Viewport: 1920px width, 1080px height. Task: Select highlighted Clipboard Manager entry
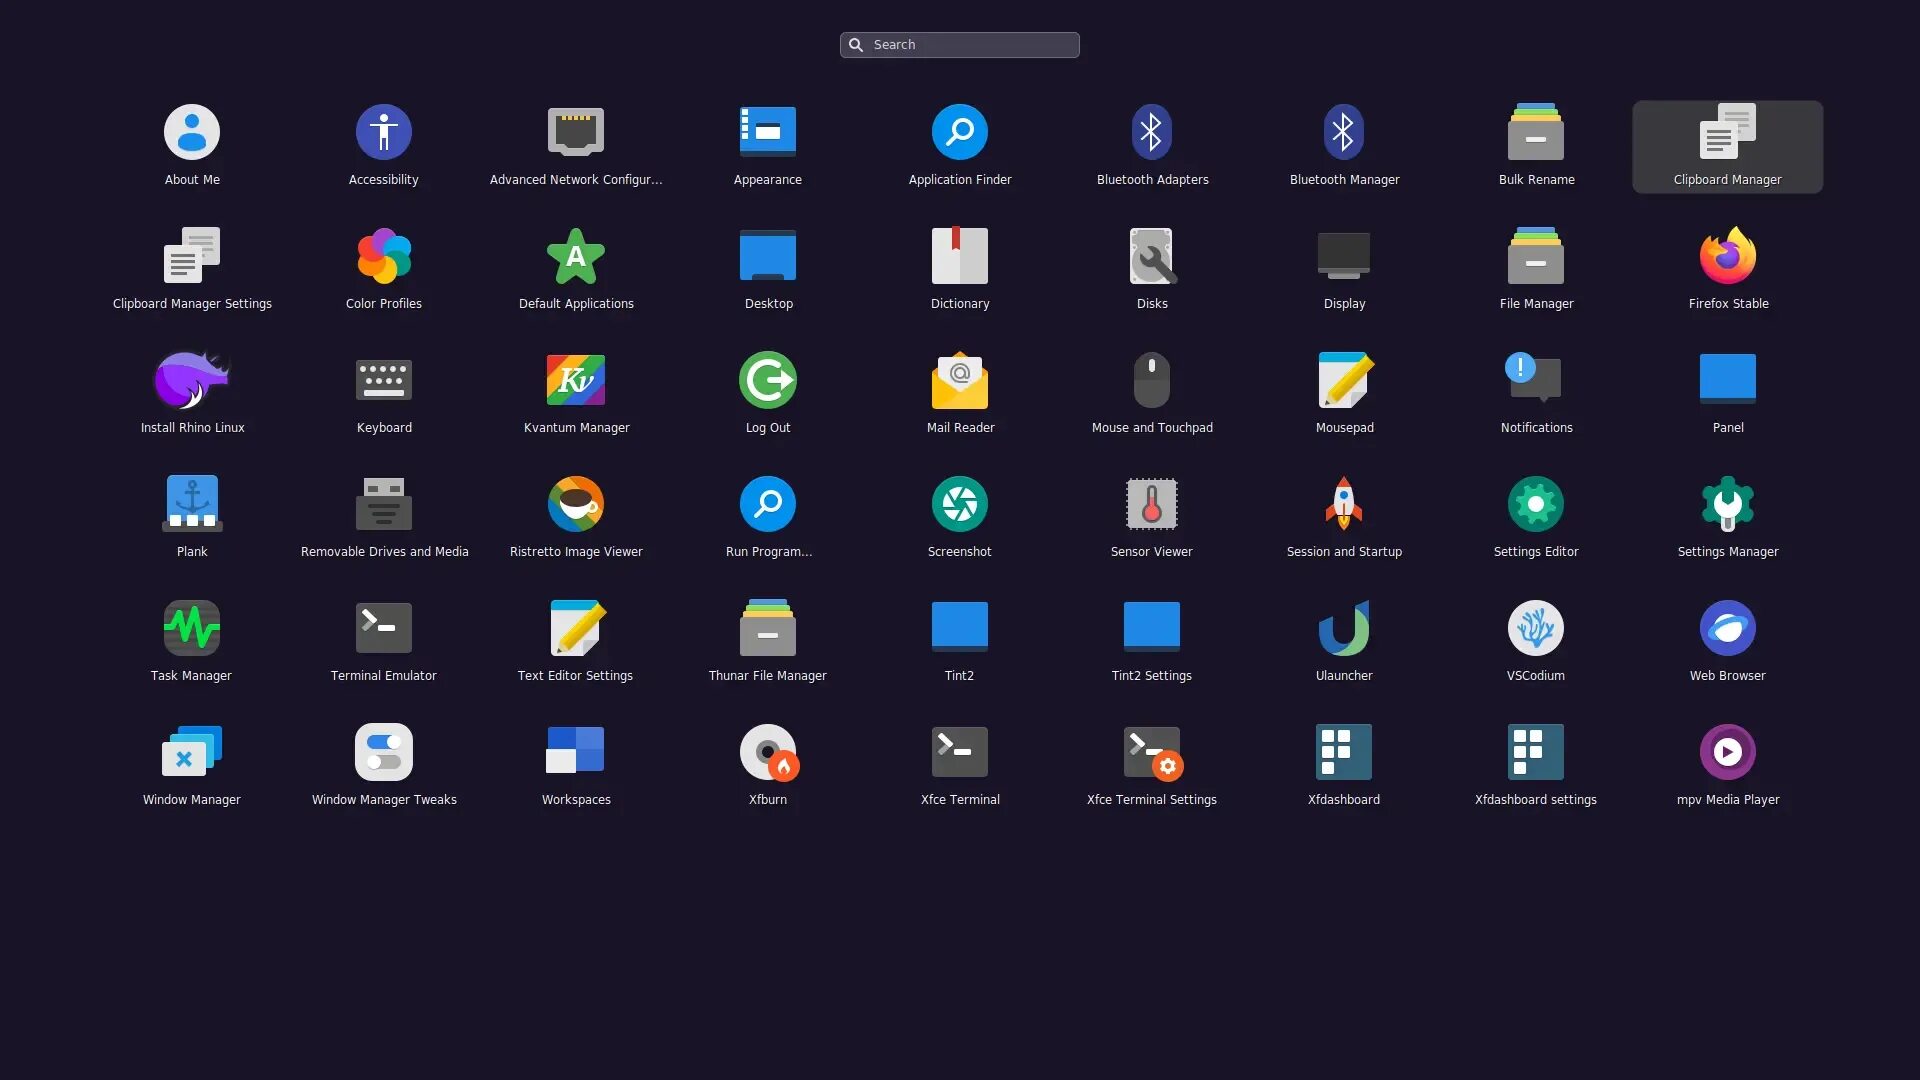pyautogui.click(x=1727, y=147)
